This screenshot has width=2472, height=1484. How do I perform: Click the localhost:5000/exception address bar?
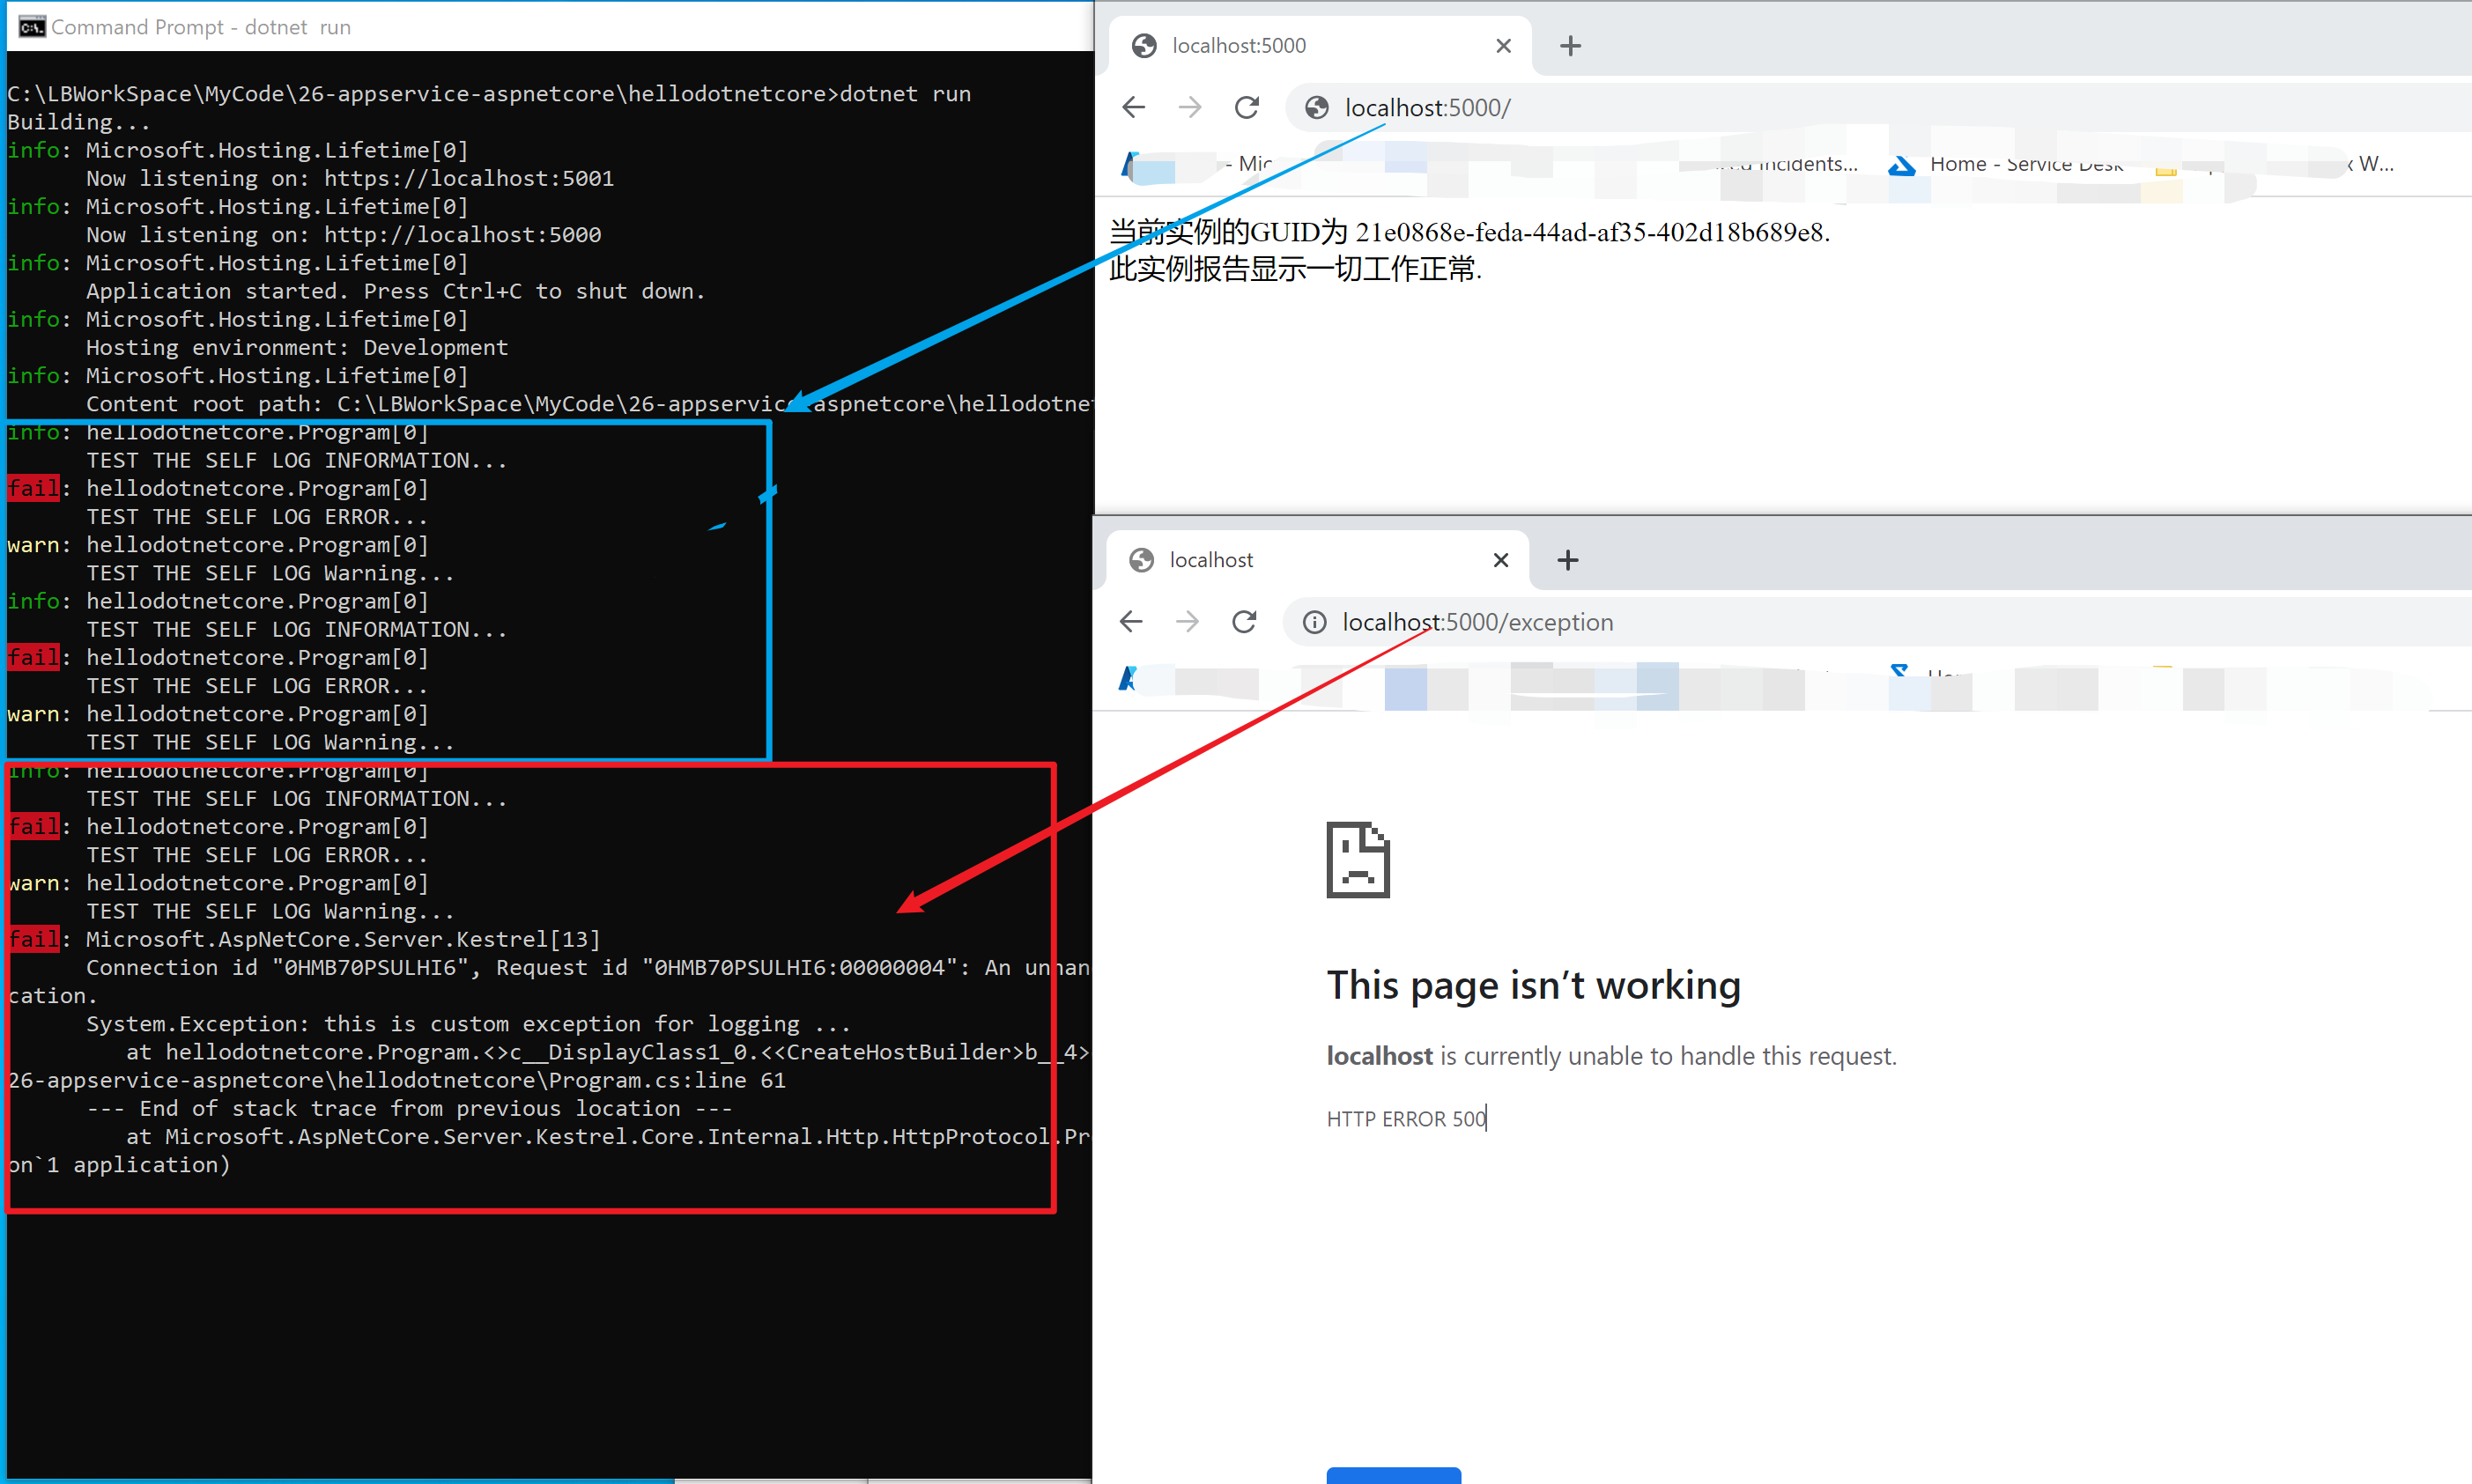pyautogui.click(x=1800, y=622)
